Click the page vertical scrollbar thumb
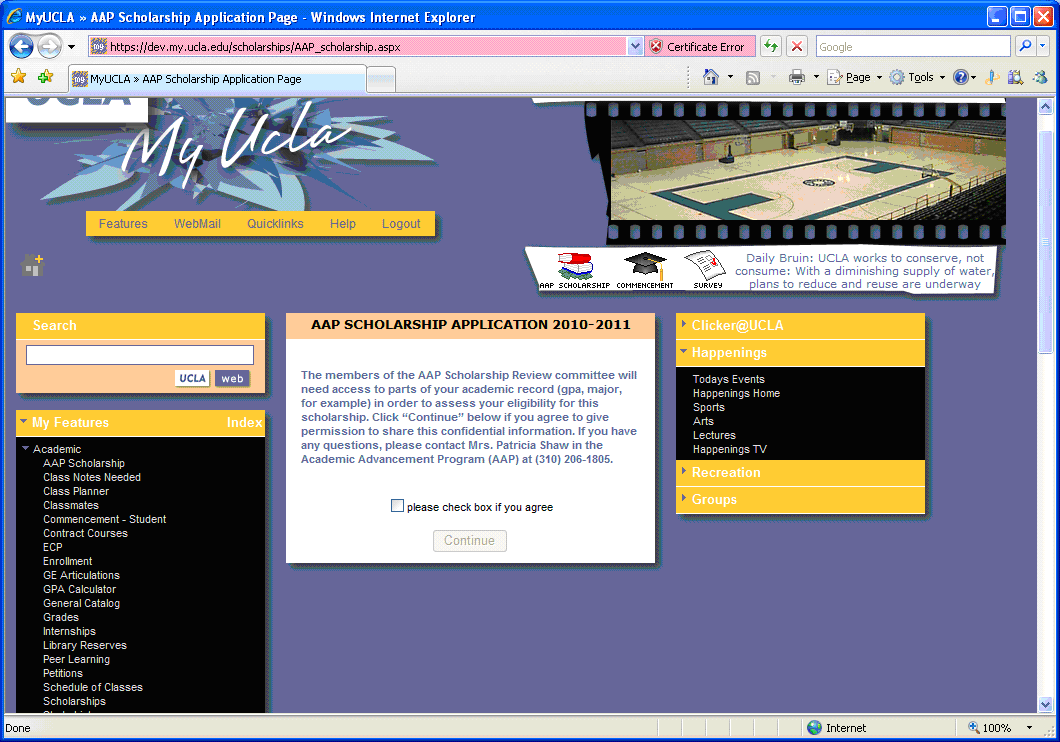The height and width of the screenshot is (742, 1060). tap(1046, 240)
